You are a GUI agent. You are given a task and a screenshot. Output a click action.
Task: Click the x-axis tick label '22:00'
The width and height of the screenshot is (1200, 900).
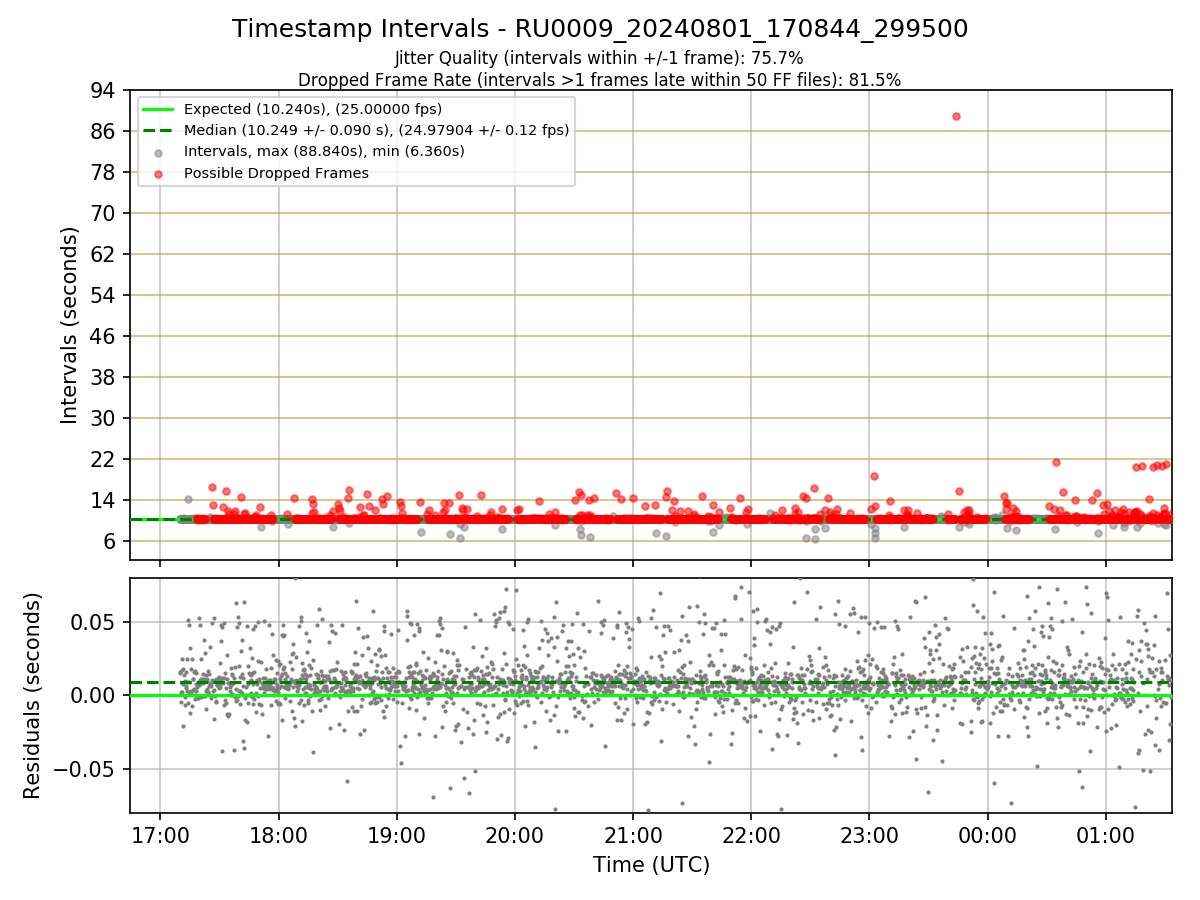point(751,834)
